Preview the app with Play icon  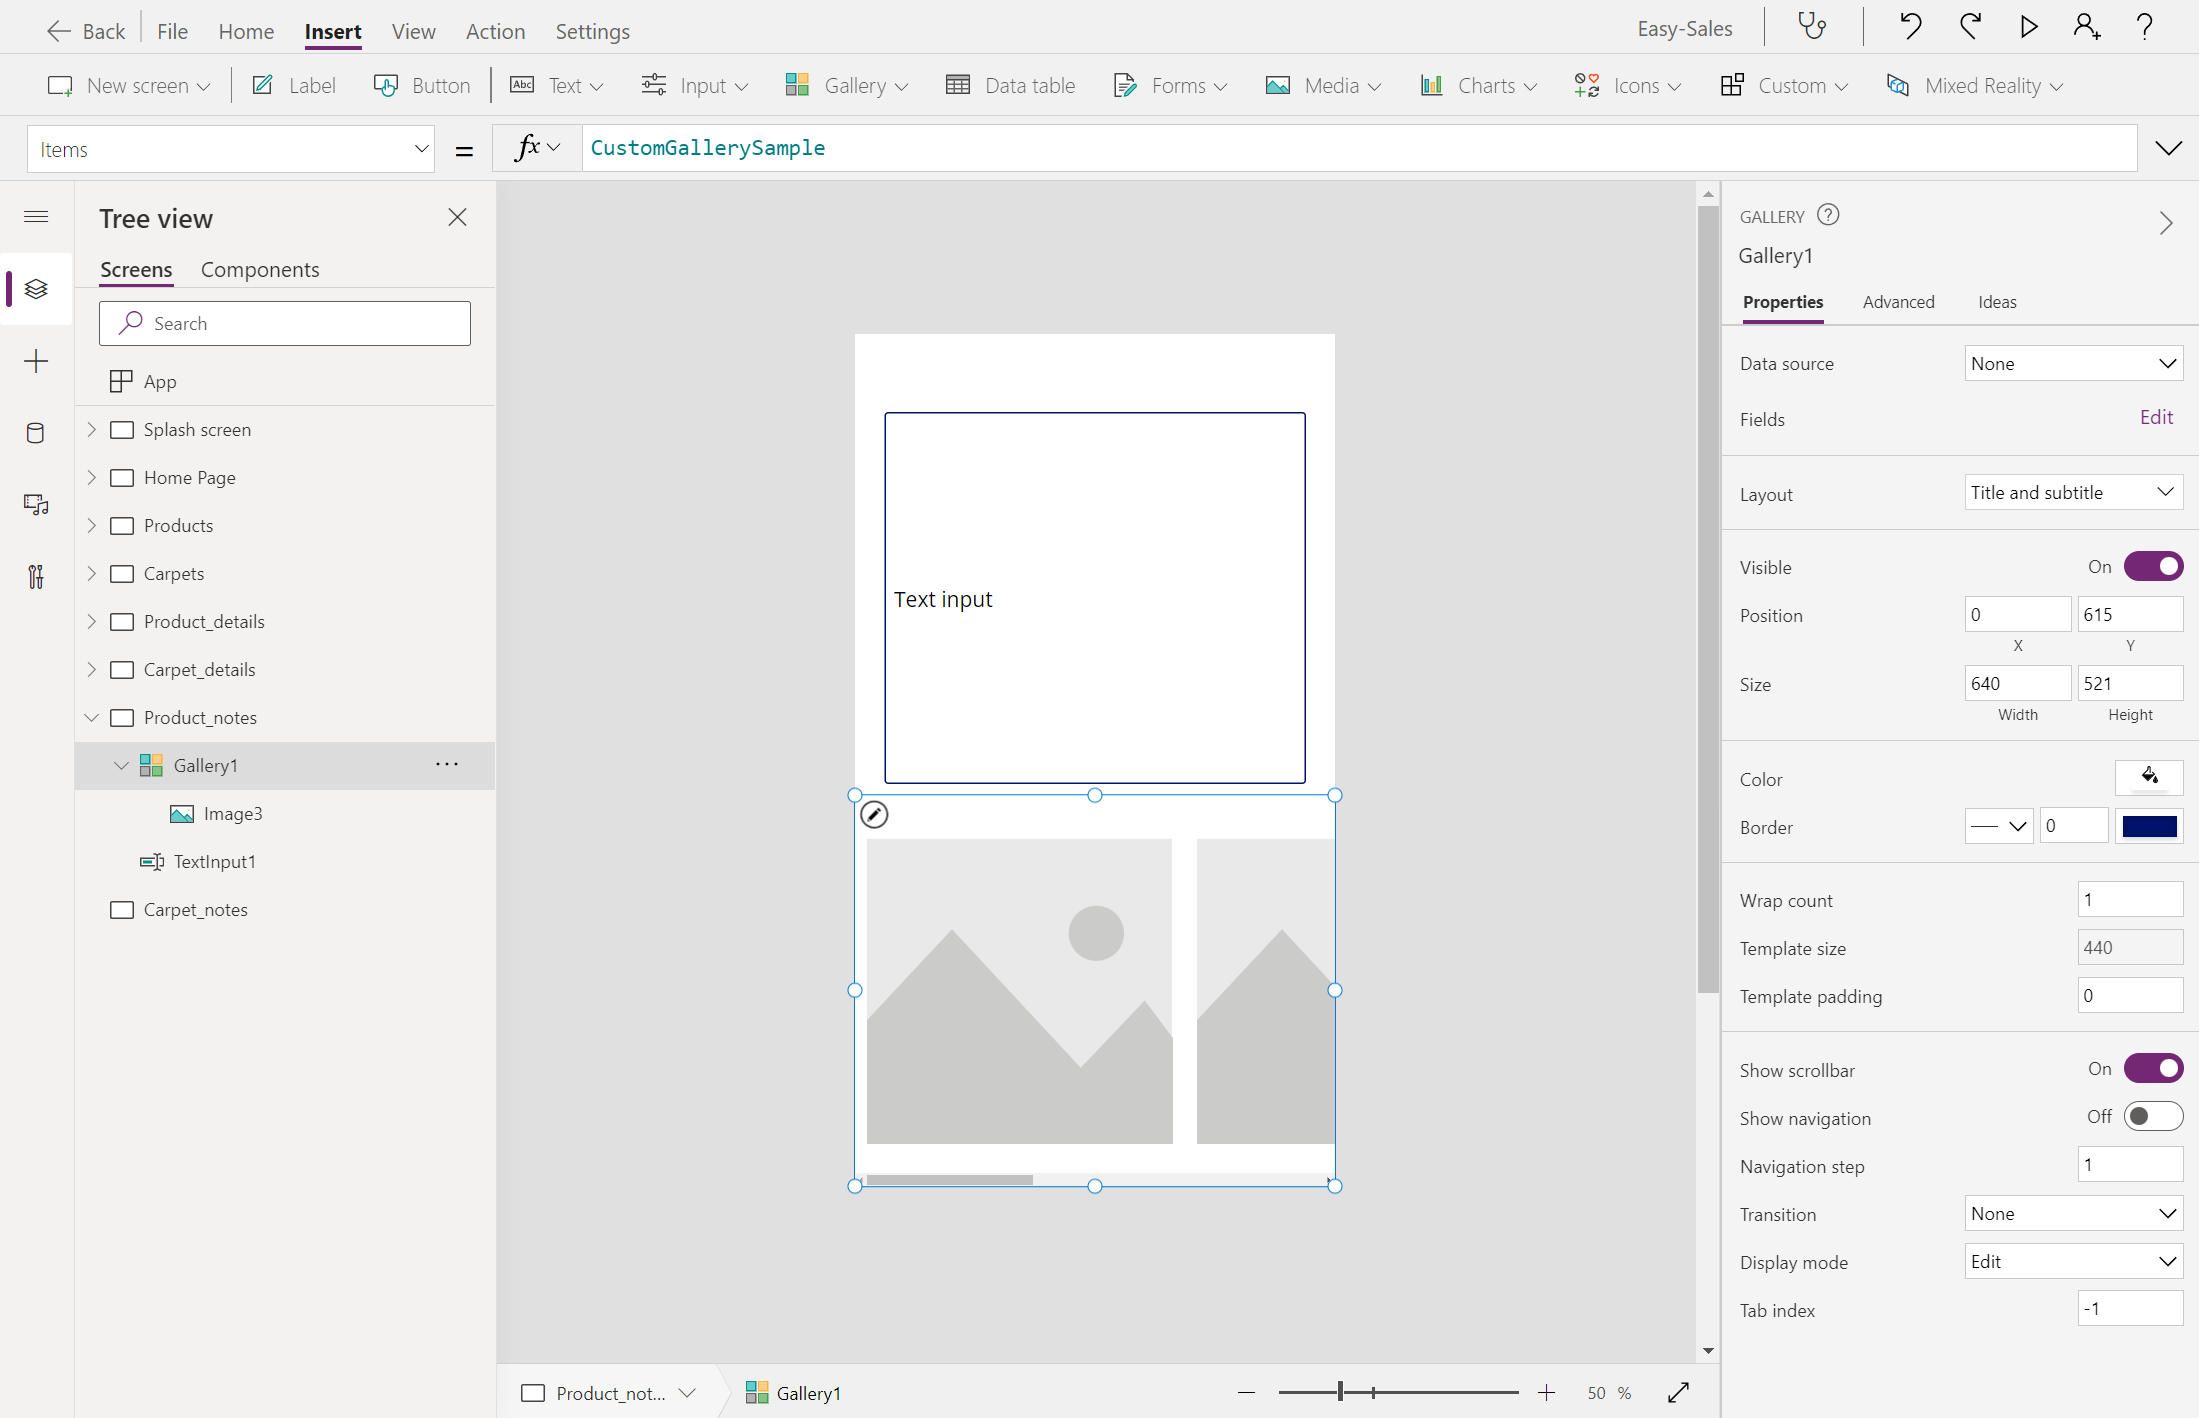2028,27
